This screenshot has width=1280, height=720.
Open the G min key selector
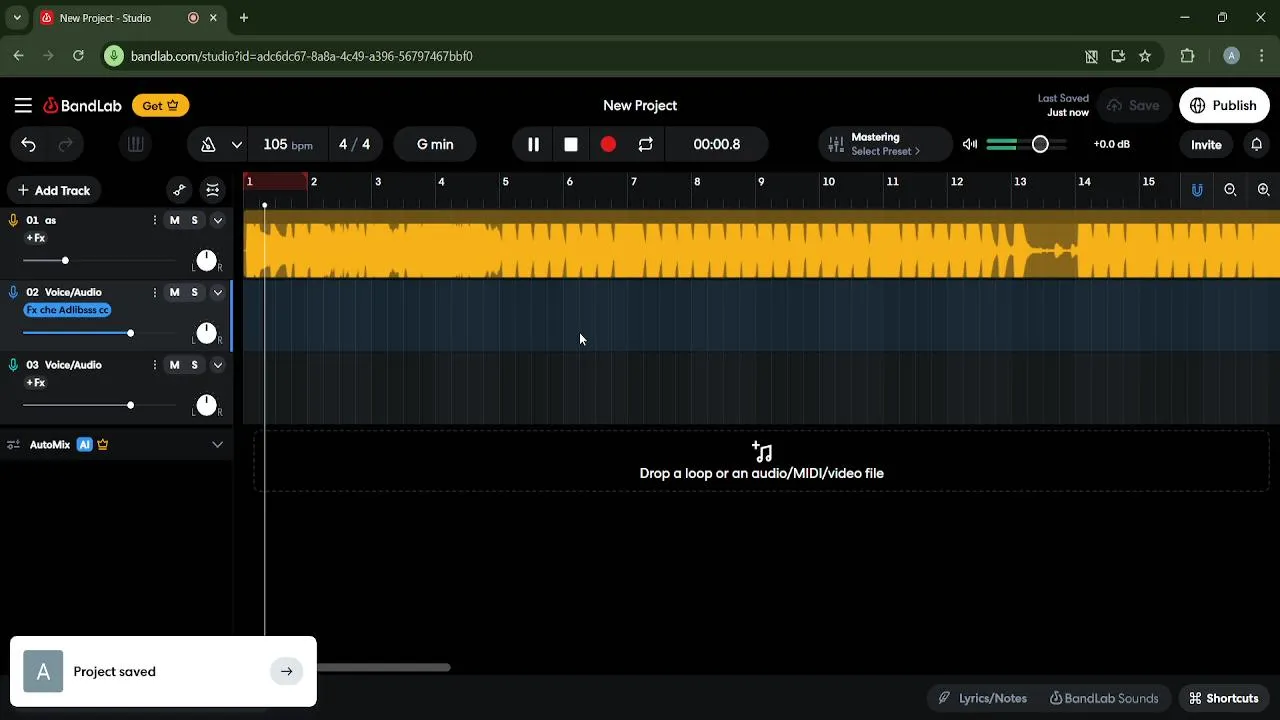click(x=435, y=145)
